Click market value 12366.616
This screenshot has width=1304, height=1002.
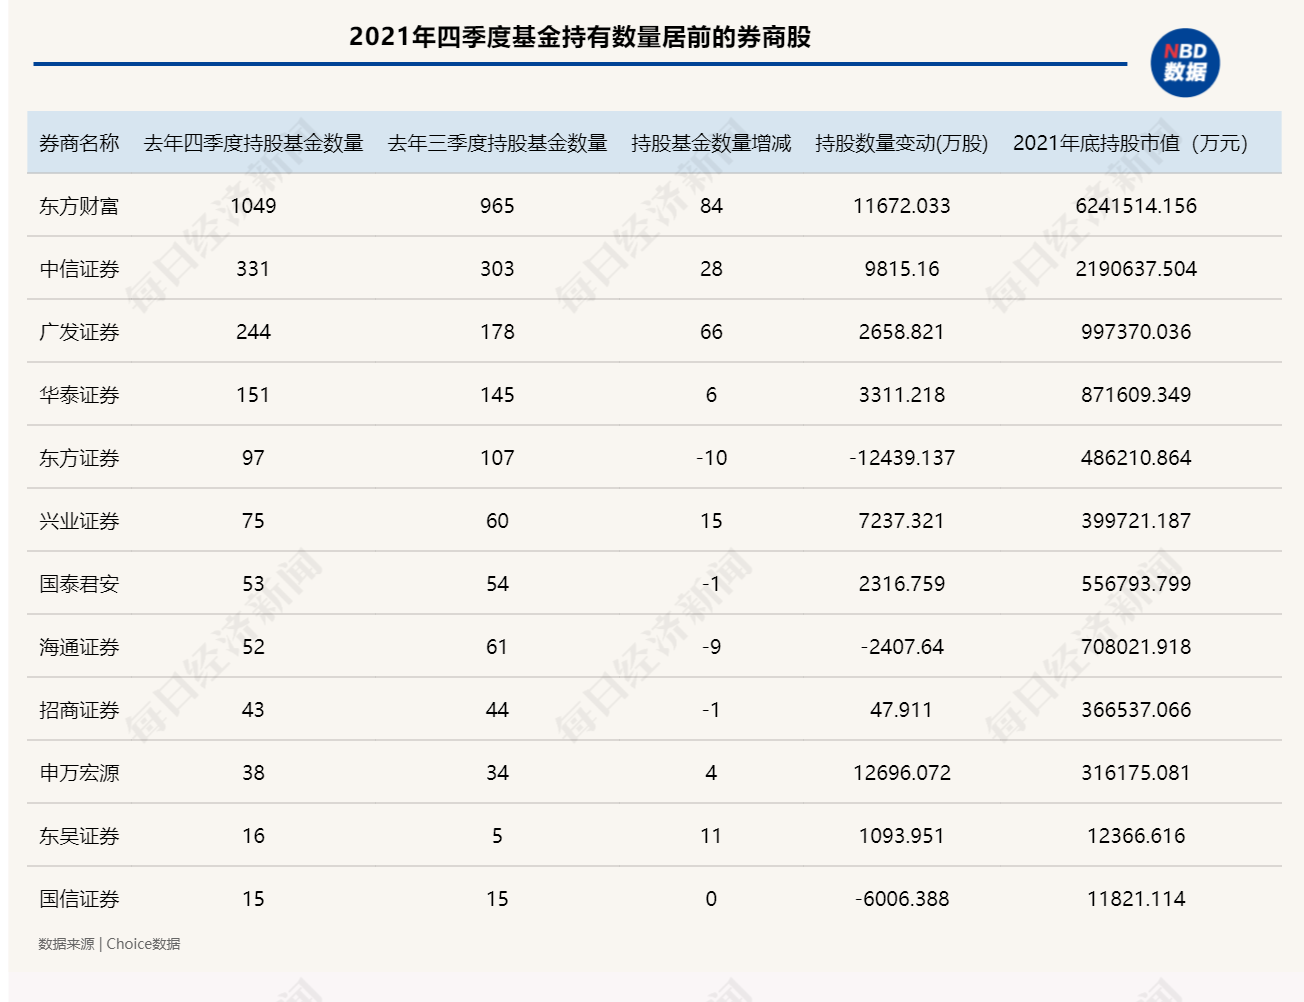[x=1136, y=836]
